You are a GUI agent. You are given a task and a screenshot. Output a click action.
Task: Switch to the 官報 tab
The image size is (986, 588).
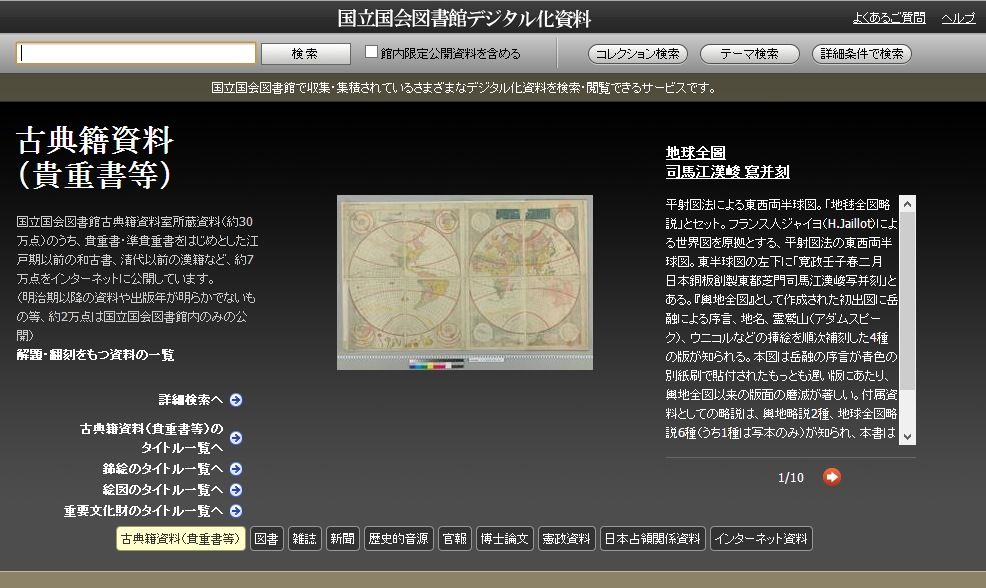[455, 539]
